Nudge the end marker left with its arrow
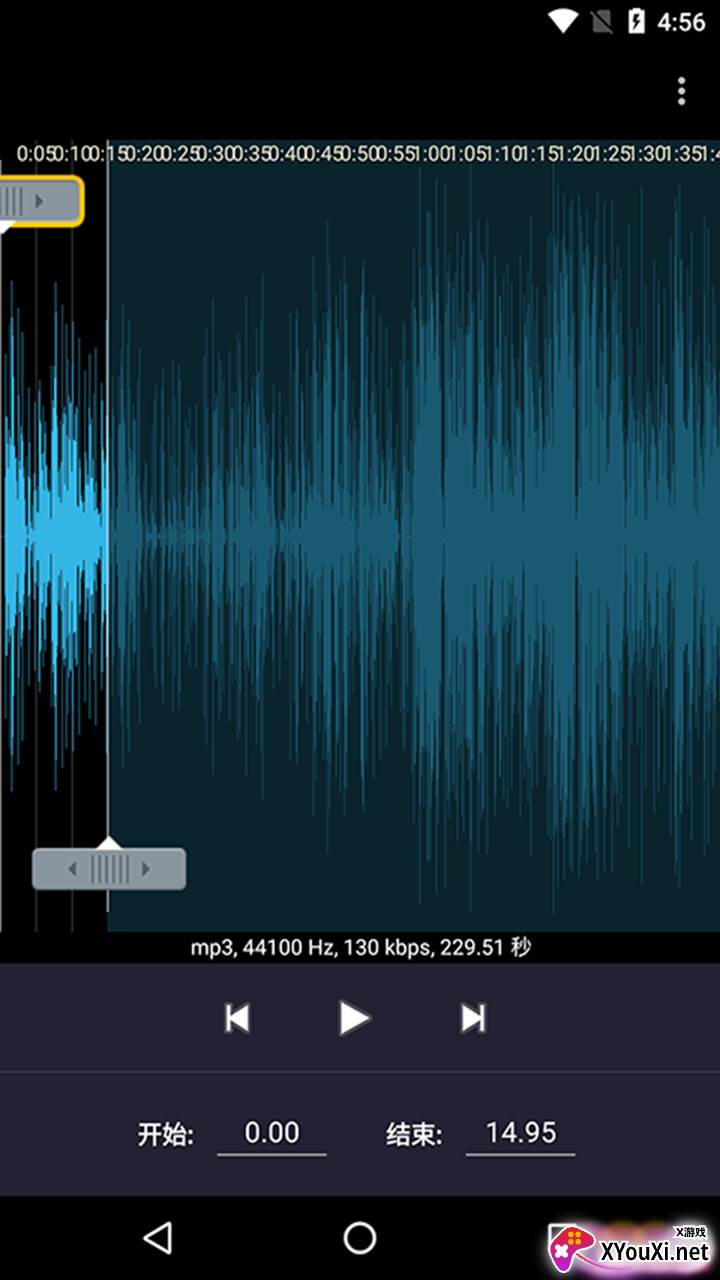 [x=71, y=869]
